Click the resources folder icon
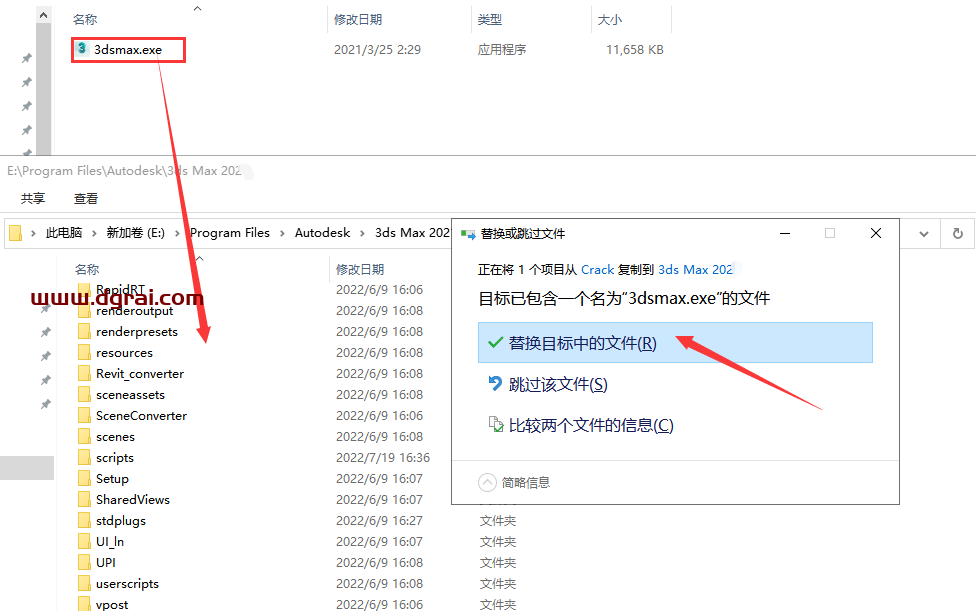This screenshot has width=976, height=611. click(84, 353)
